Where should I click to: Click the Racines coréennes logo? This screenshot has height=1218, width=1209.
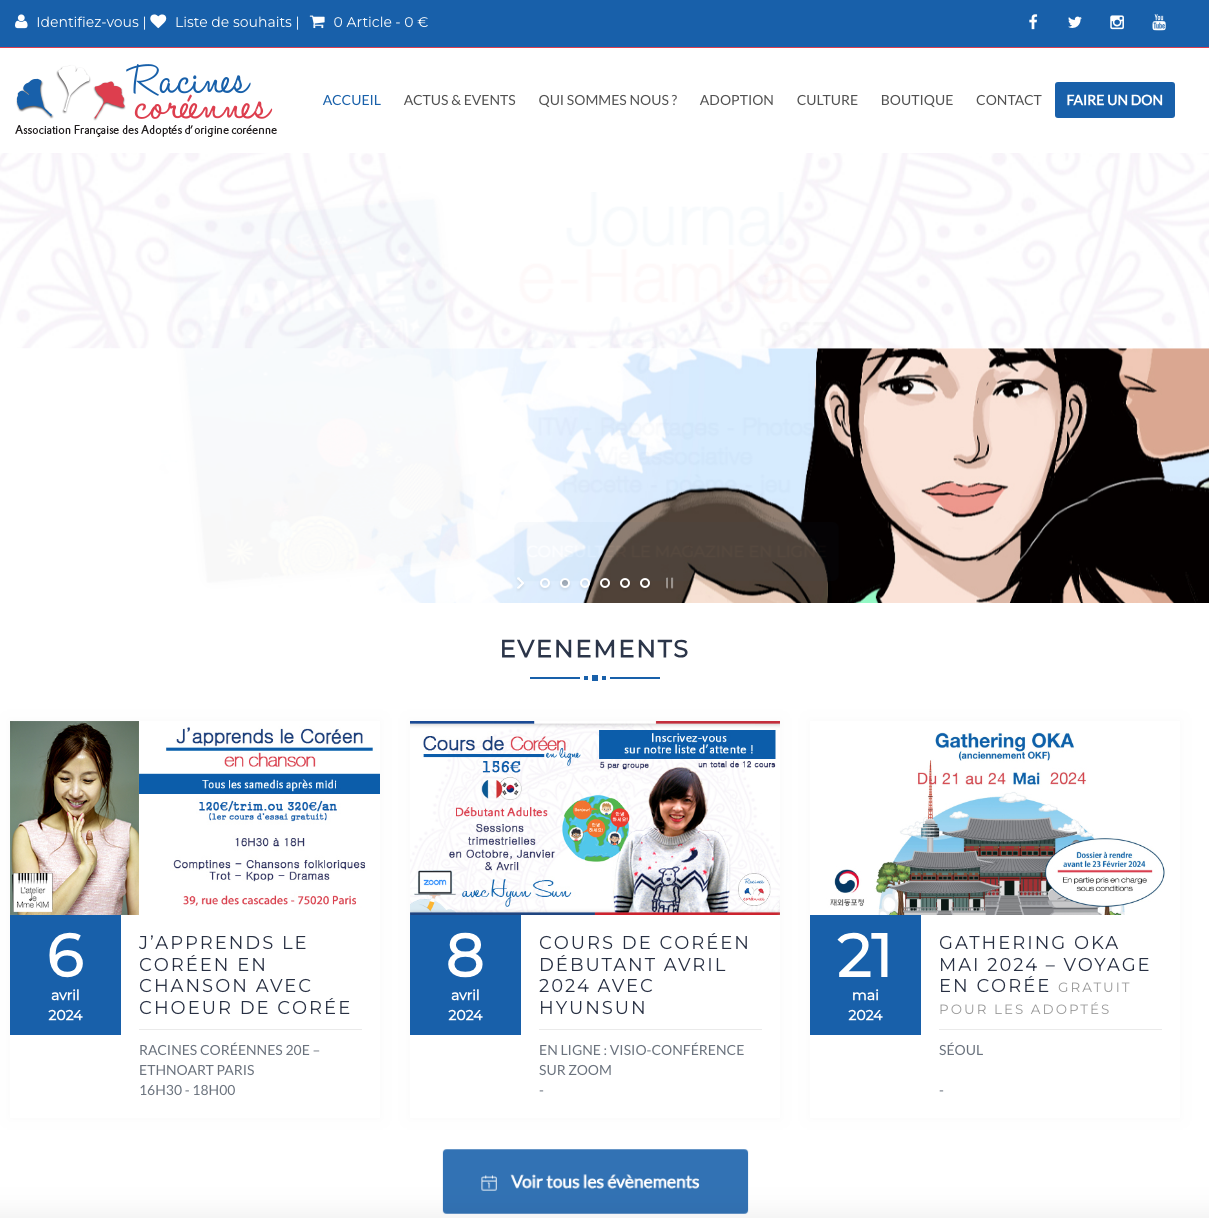point(146,100)
